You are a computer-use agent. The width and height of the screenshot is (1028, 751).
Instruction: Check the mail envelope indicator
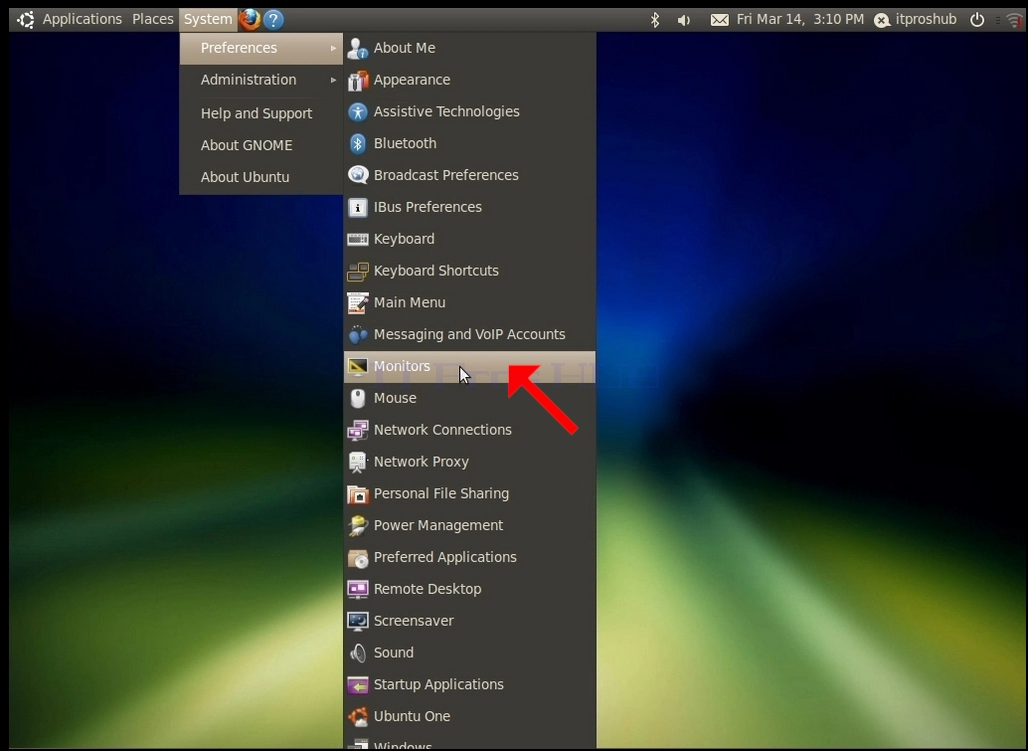719,20
